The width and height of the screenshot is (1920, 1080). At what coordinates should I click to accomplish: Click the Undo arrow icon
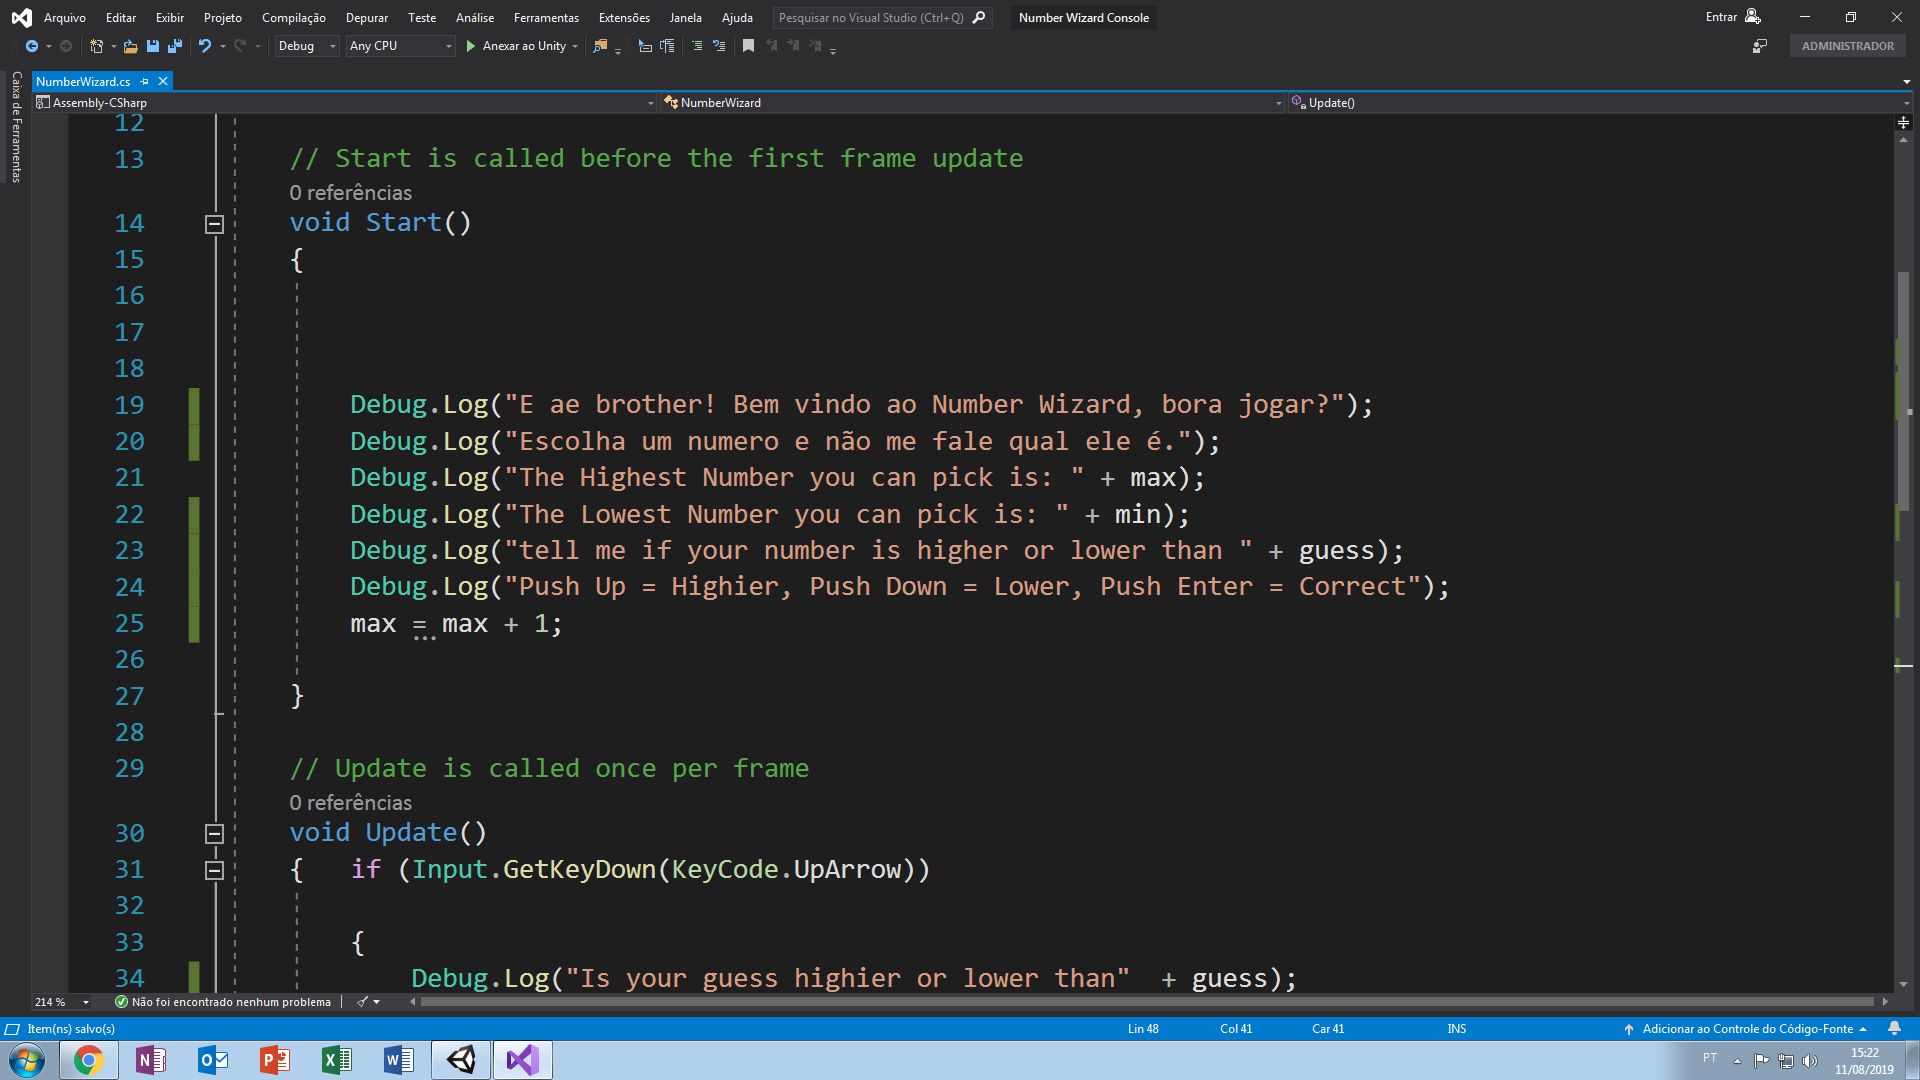pos(205,46)
